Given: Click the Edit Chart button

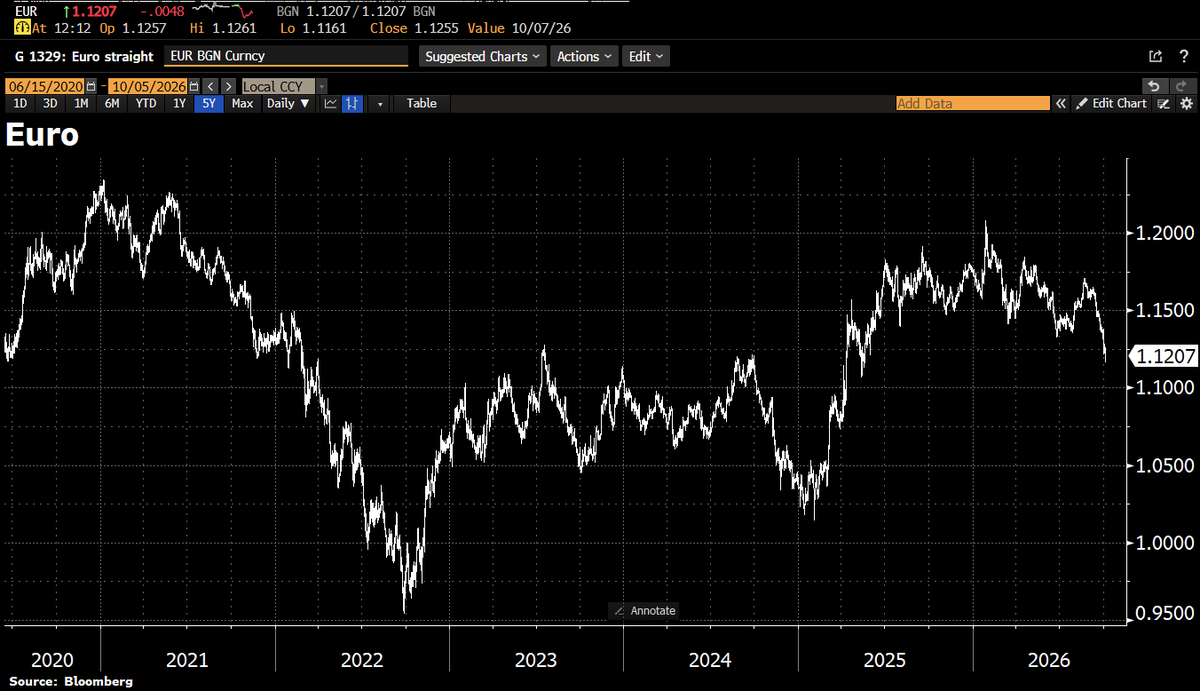Looking at the screenshot, I should coord(1112,103).
